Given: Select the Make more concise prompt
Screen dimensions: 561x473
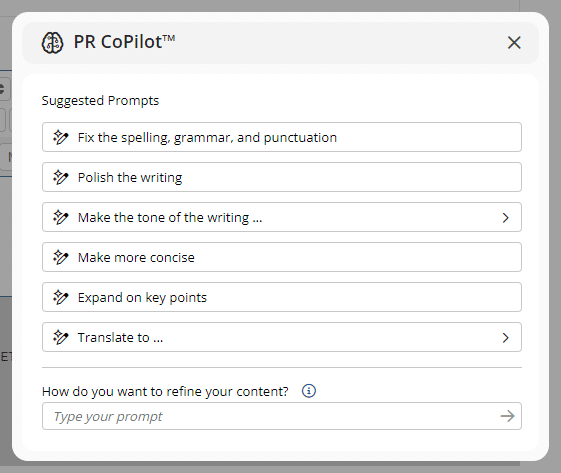Looking at the screenshot, I should [x=282, y=257].
